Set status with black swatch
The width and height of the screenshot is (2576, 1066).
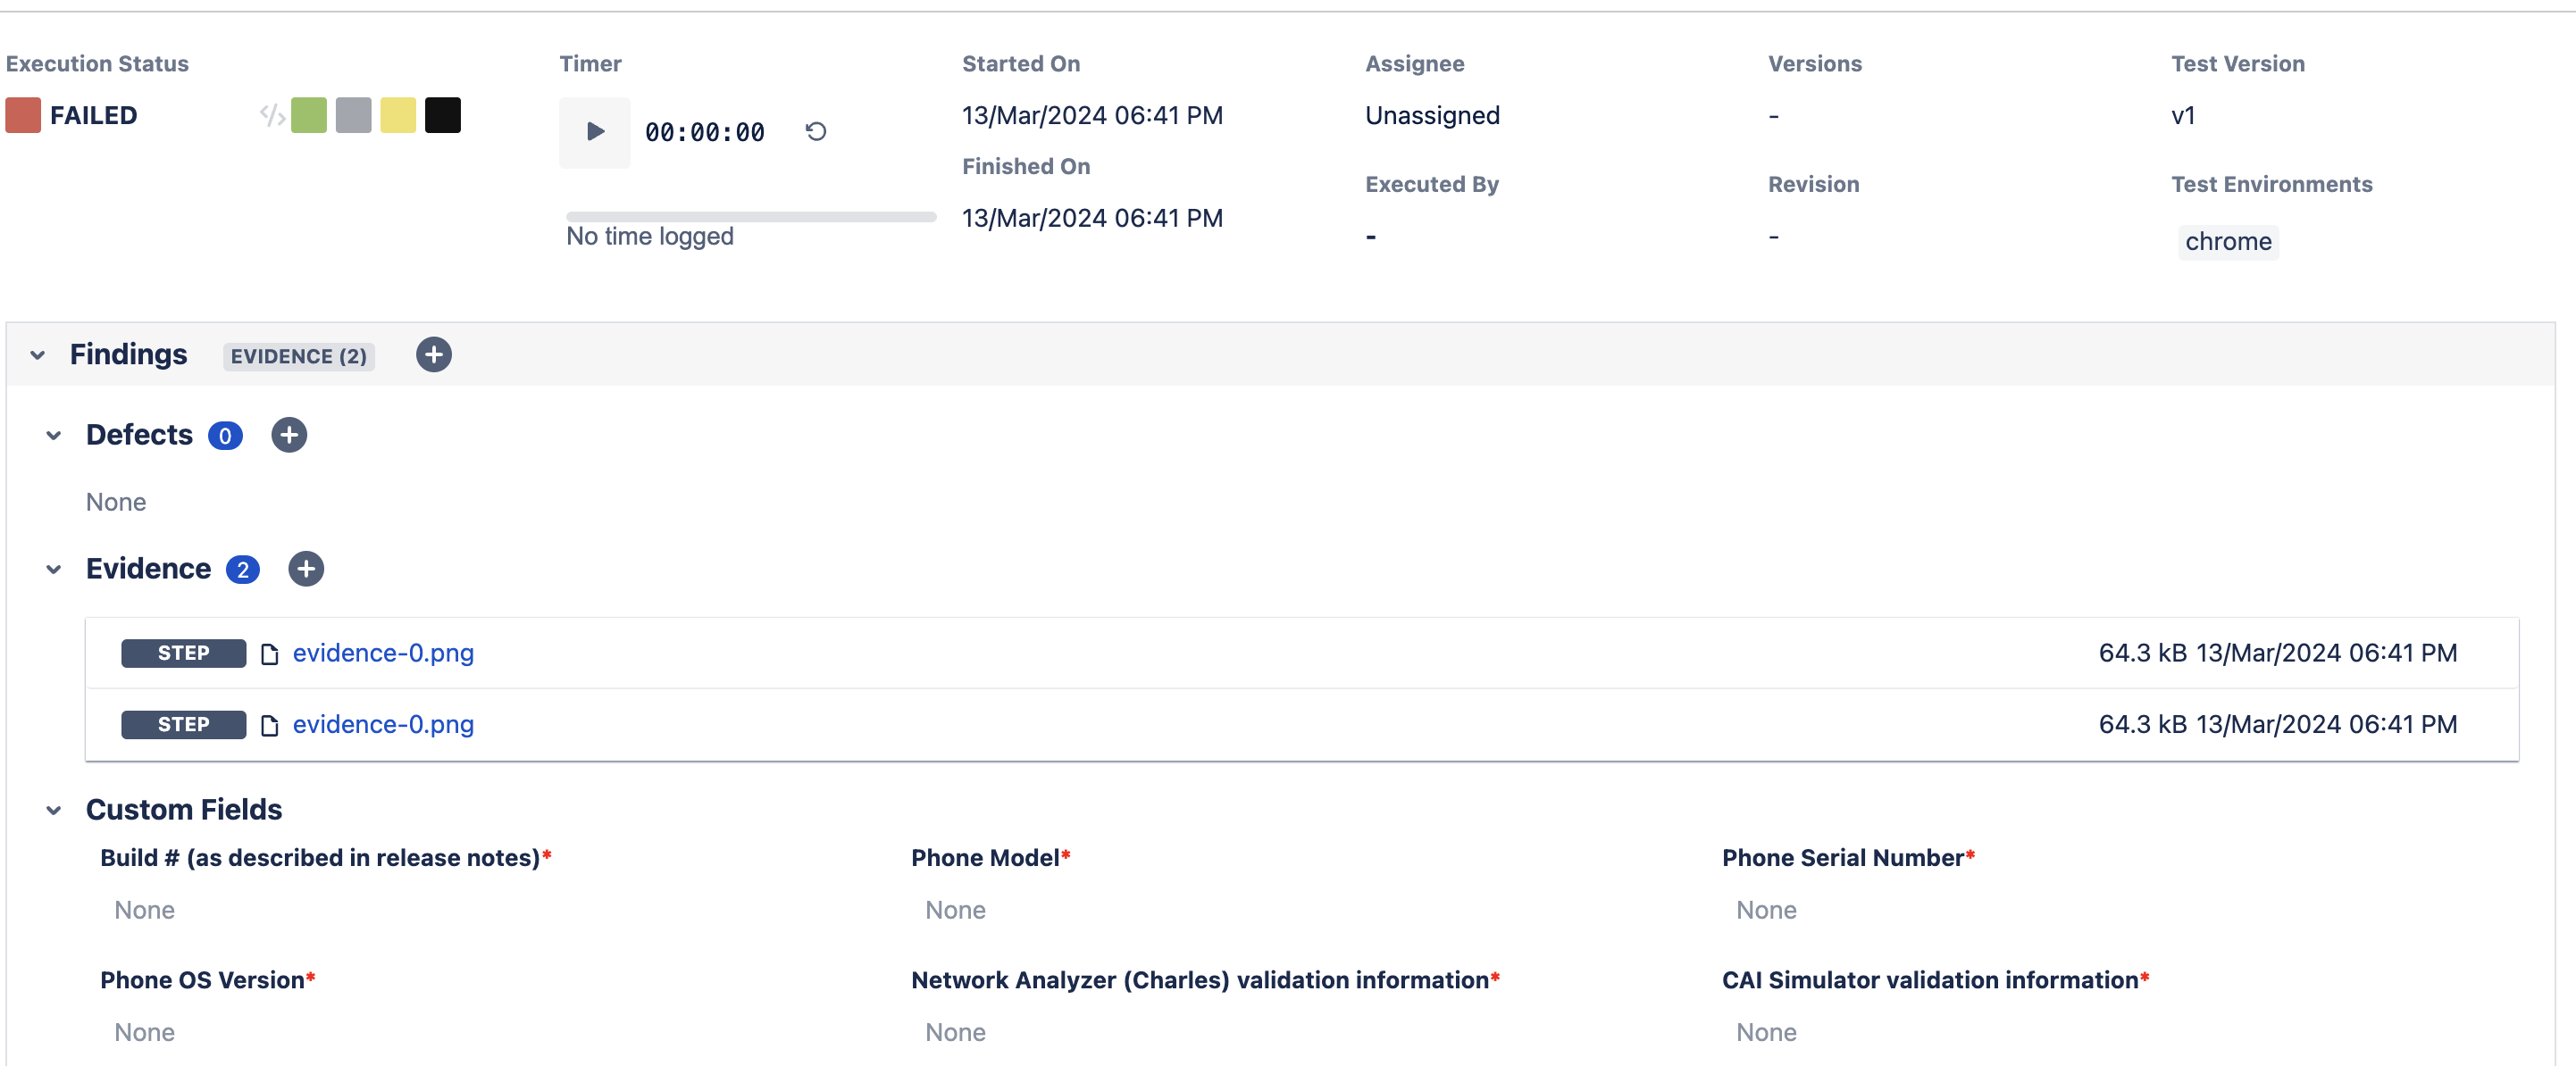(x=443, y=115)
